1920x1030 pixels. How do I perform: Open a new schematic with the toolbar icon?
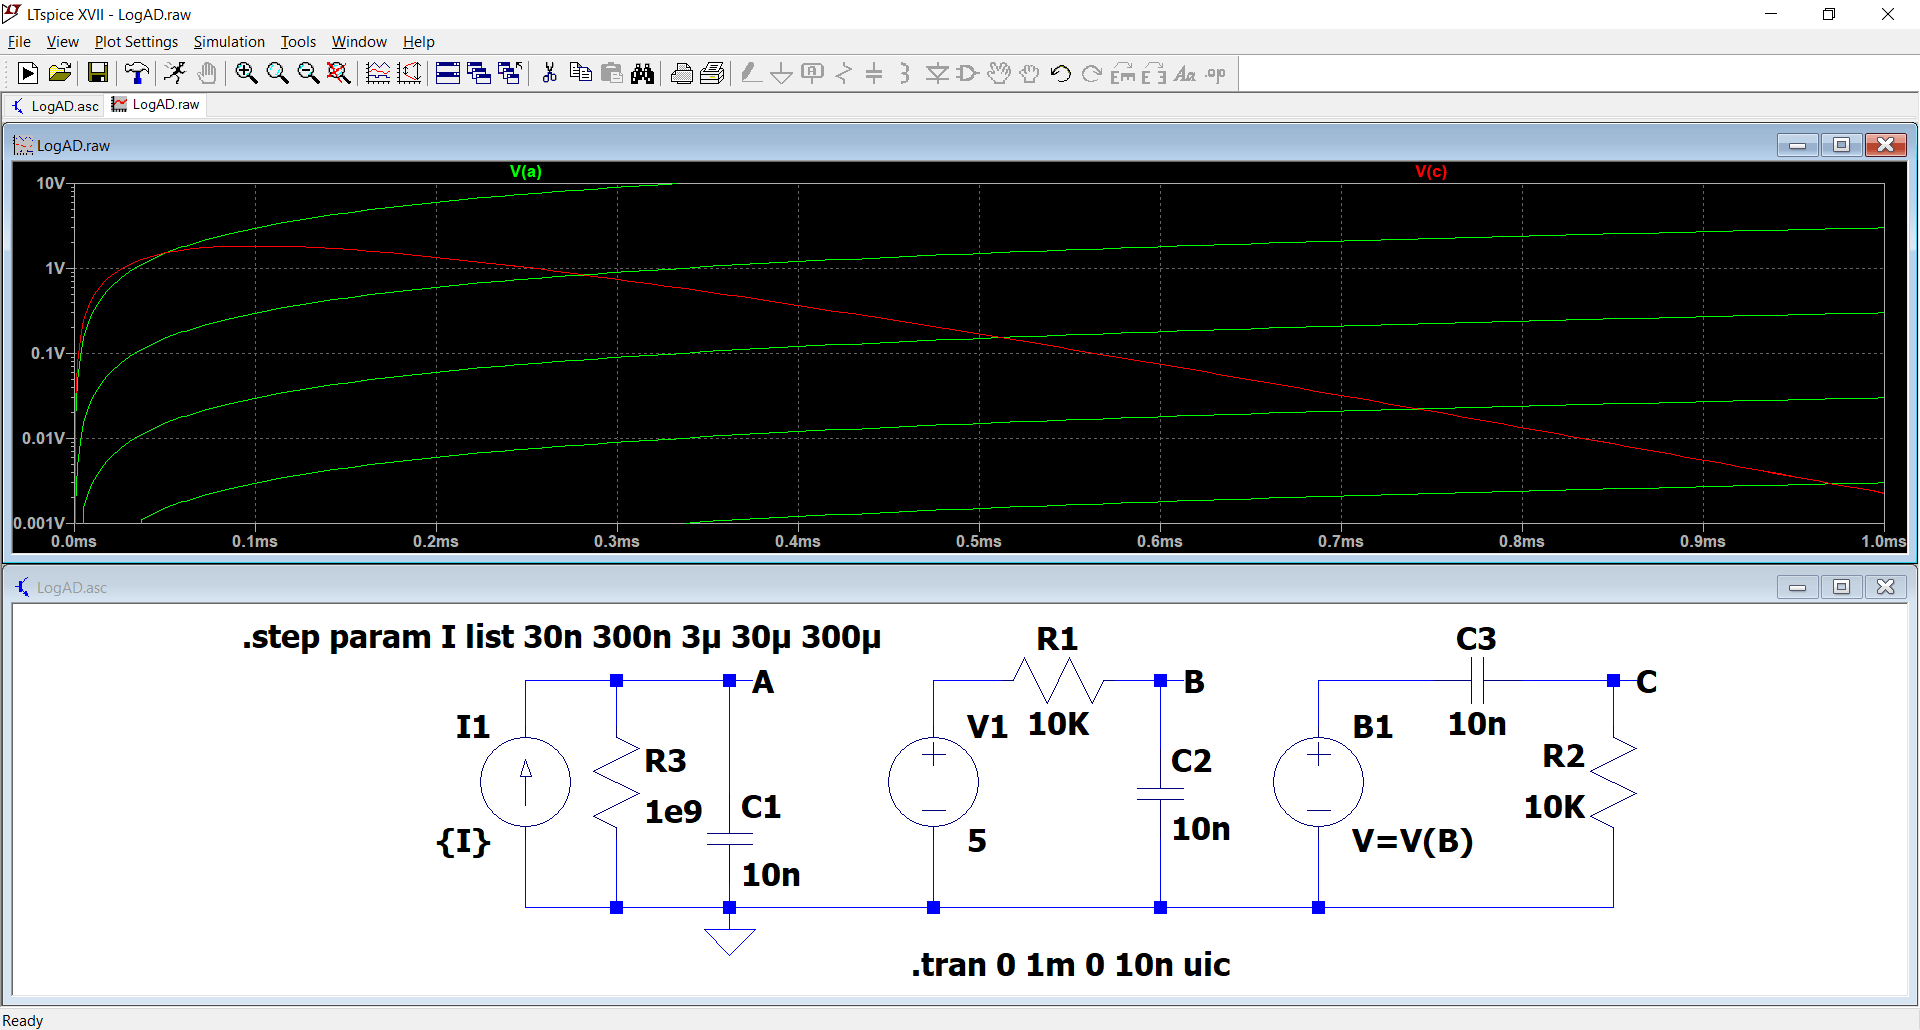coord(28,73)
